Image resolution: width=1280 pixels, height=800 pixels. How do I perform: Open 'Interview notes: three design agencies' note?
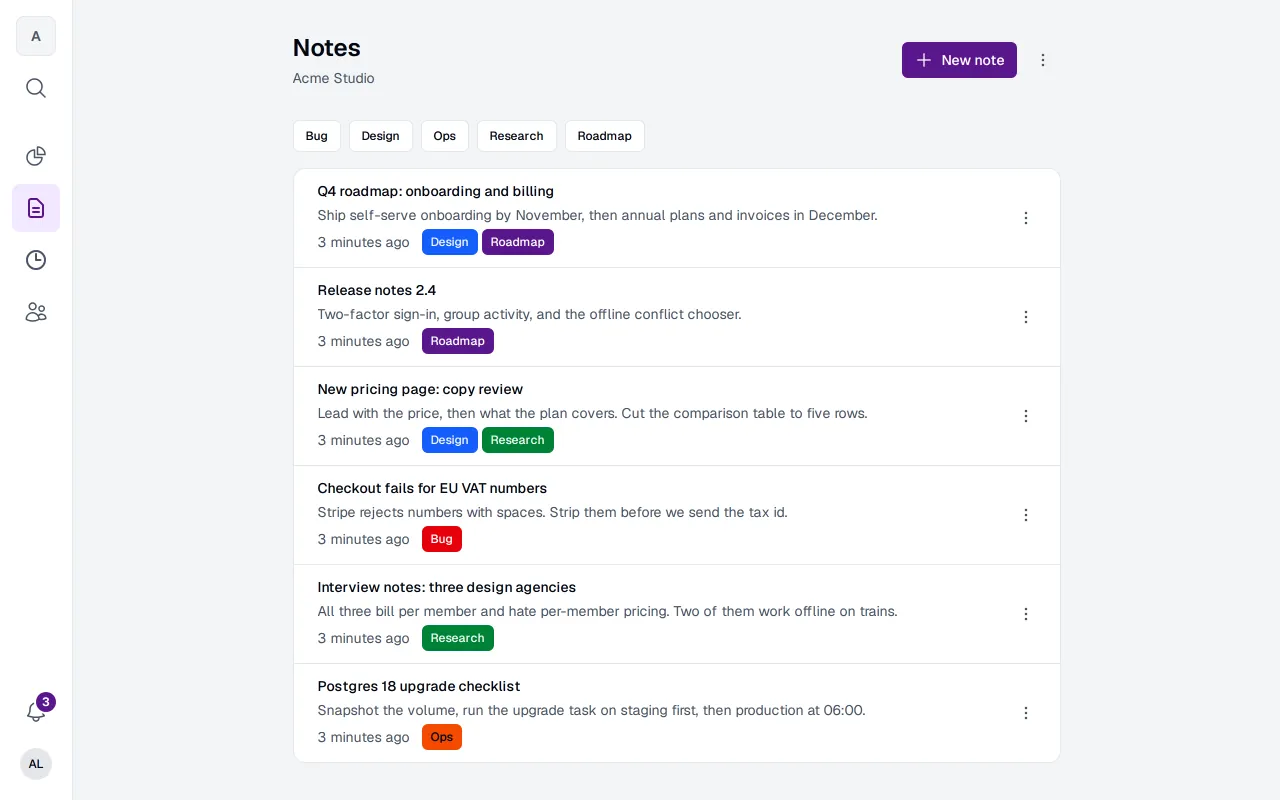tap(447, 587)
